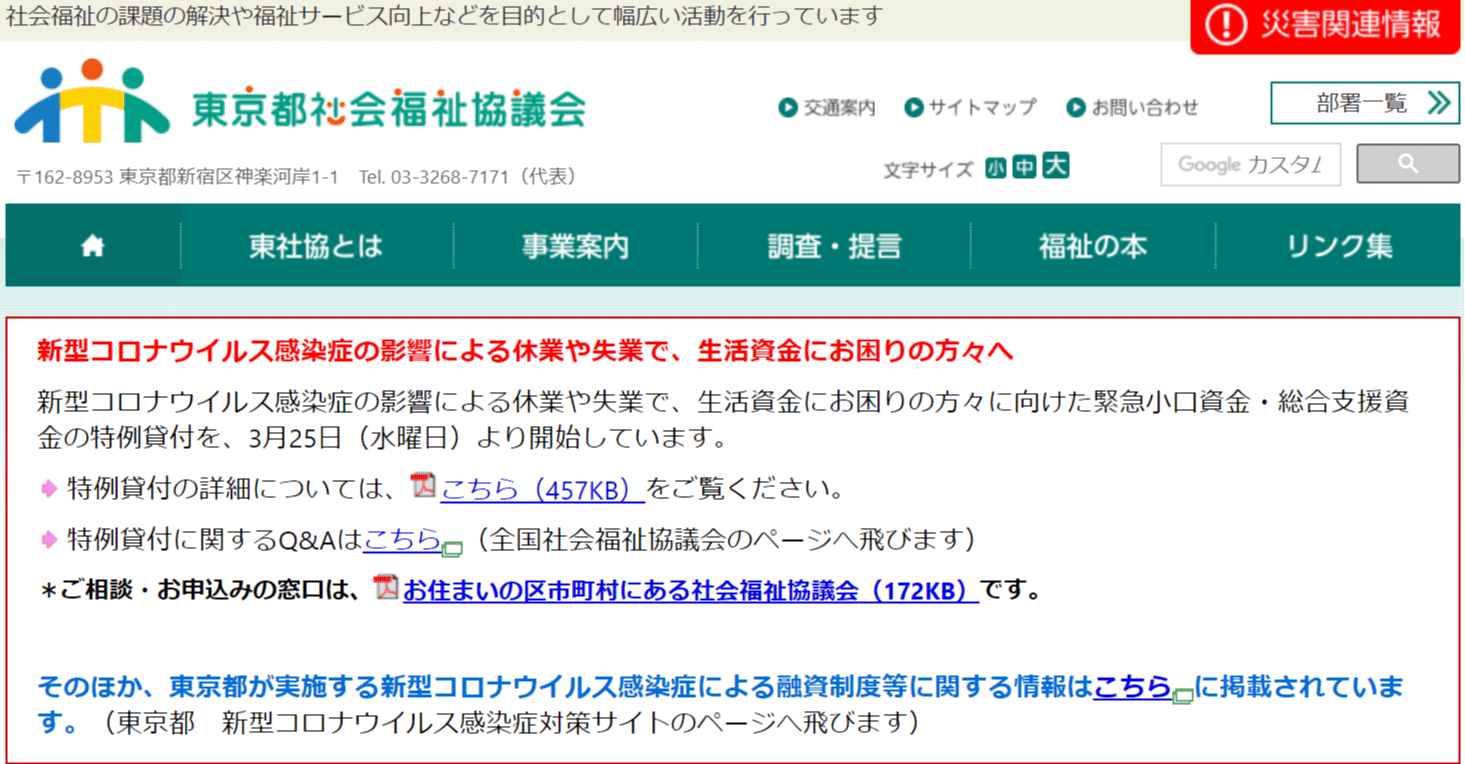Open the blue こちら Tokyo loan info link

pyautogui.click(x=1132, y=687)
